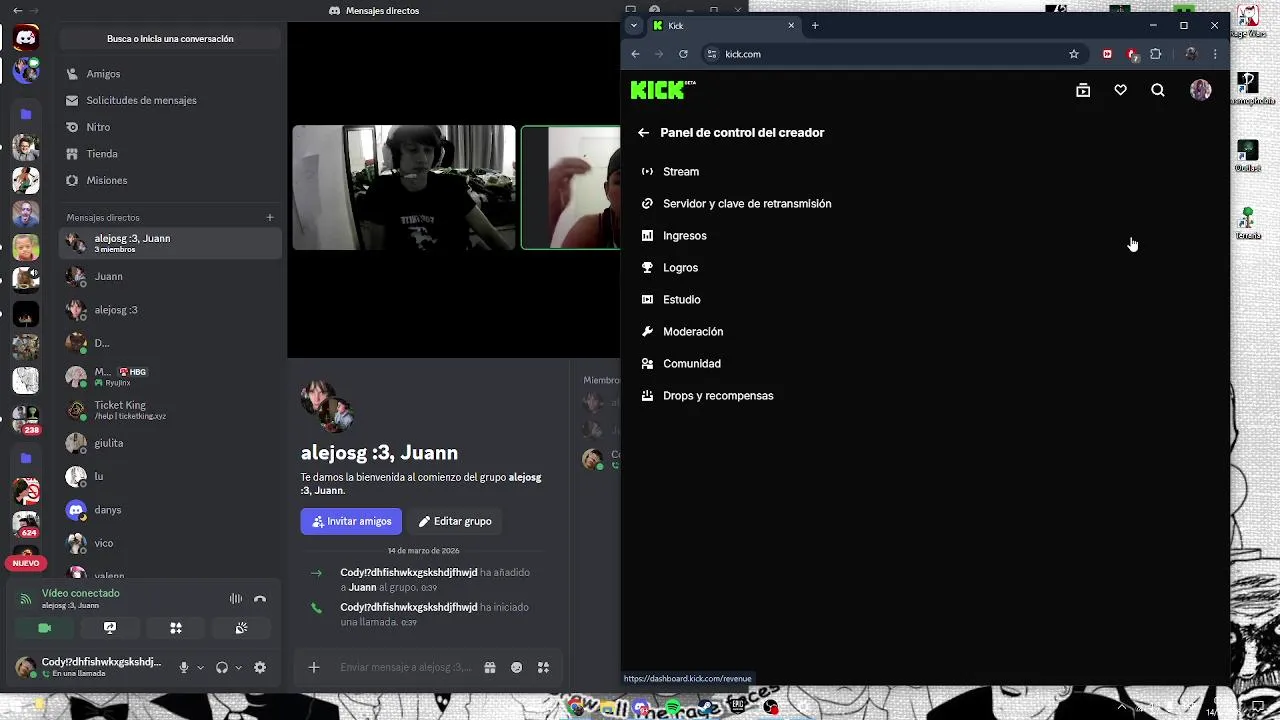Click NUEVO unread indicator
Screen dimensions: 1280x720
(x=26, y=563)
